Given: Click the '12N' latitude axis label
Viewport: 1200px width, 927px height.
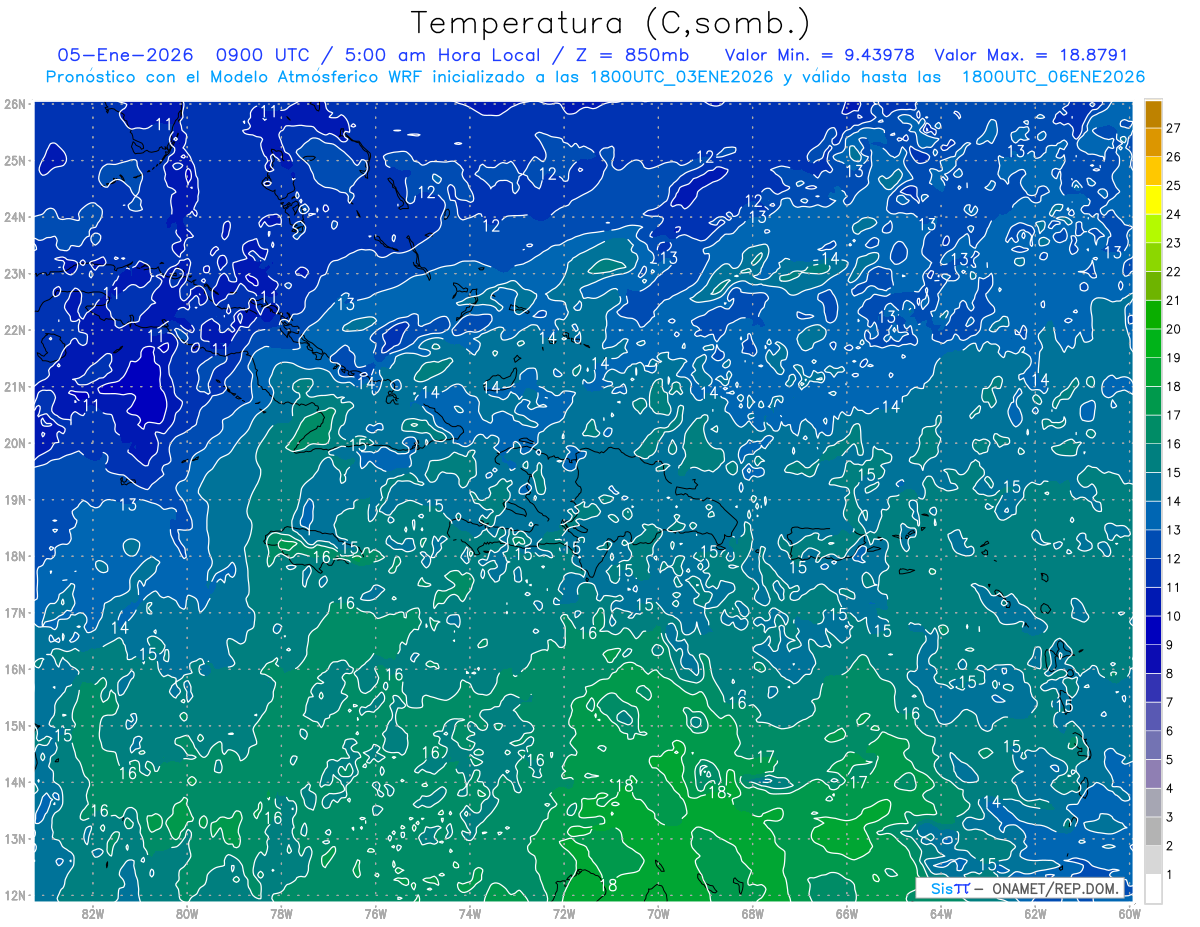Looking at the screenshot, I should tap(15, 895).
